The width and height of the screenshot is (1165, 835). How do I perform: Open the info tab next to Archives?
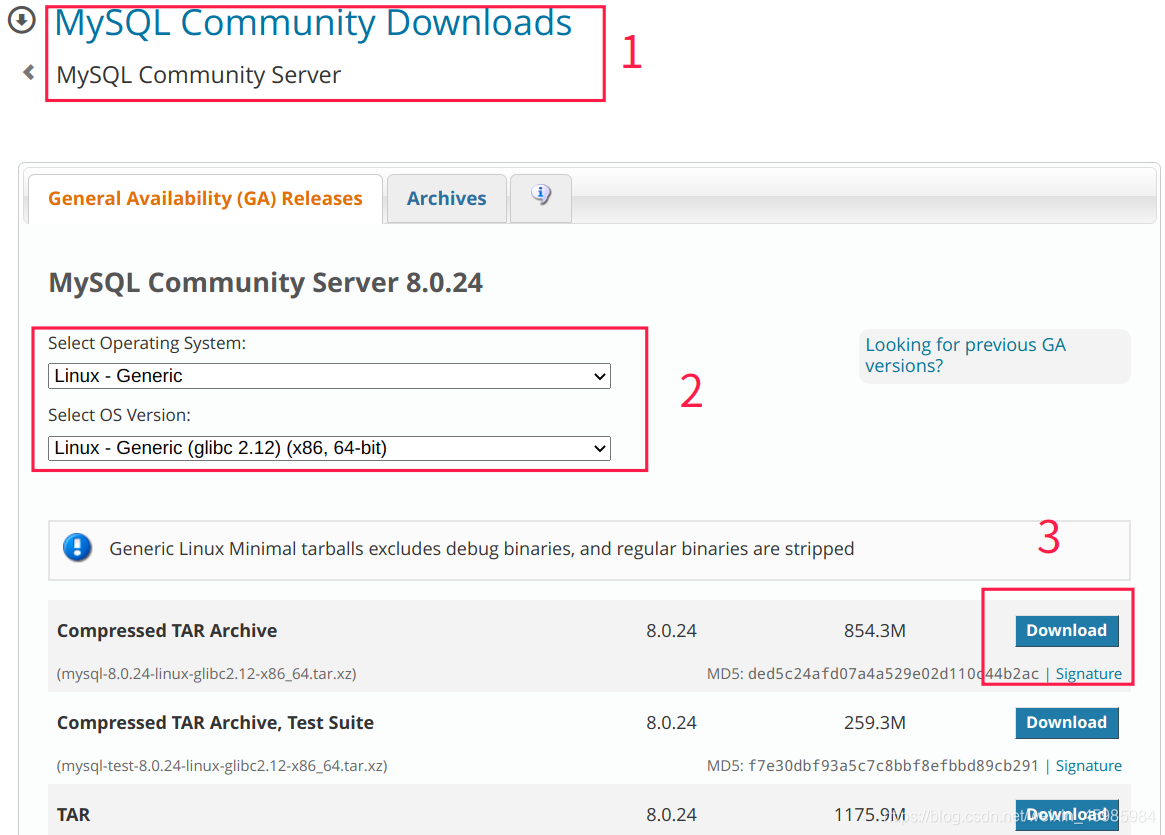tap(540, 197)
